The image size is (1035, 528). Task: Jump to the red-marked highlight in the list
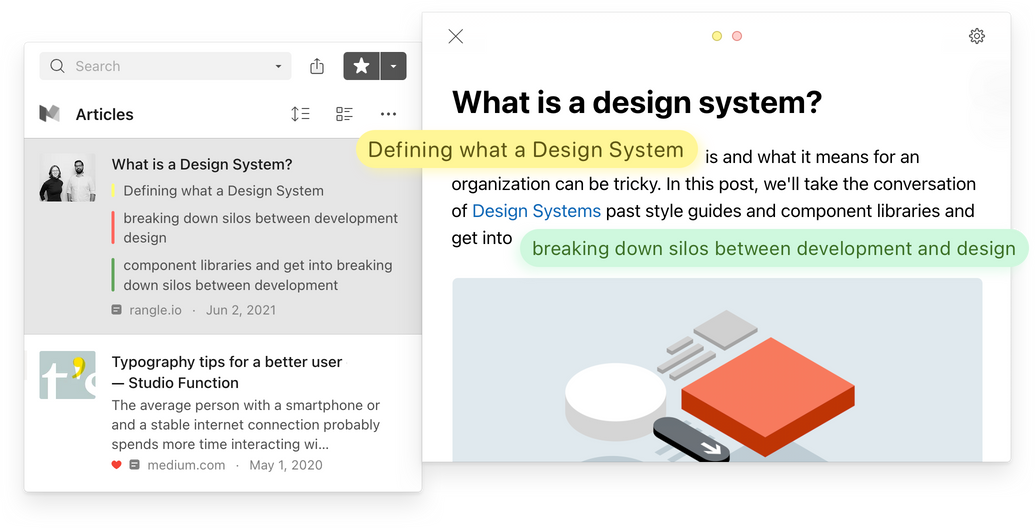click(x=260, y=228)
